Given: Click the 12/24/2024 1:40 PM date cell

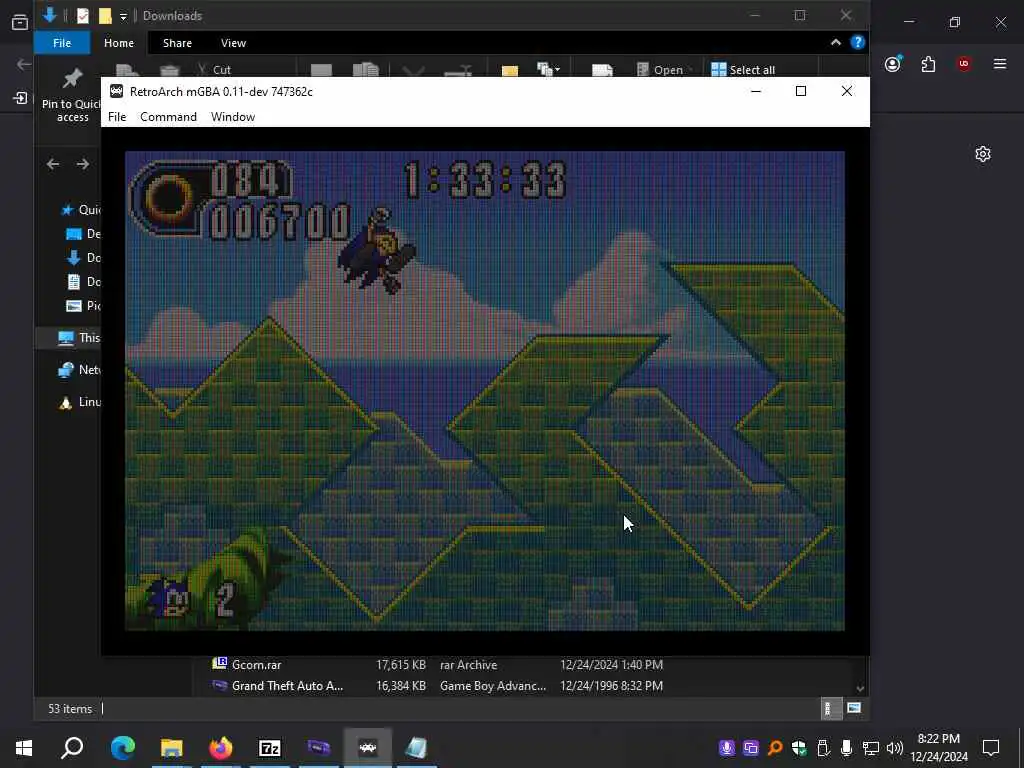Looking at the screenshot, I should [611, 665].
